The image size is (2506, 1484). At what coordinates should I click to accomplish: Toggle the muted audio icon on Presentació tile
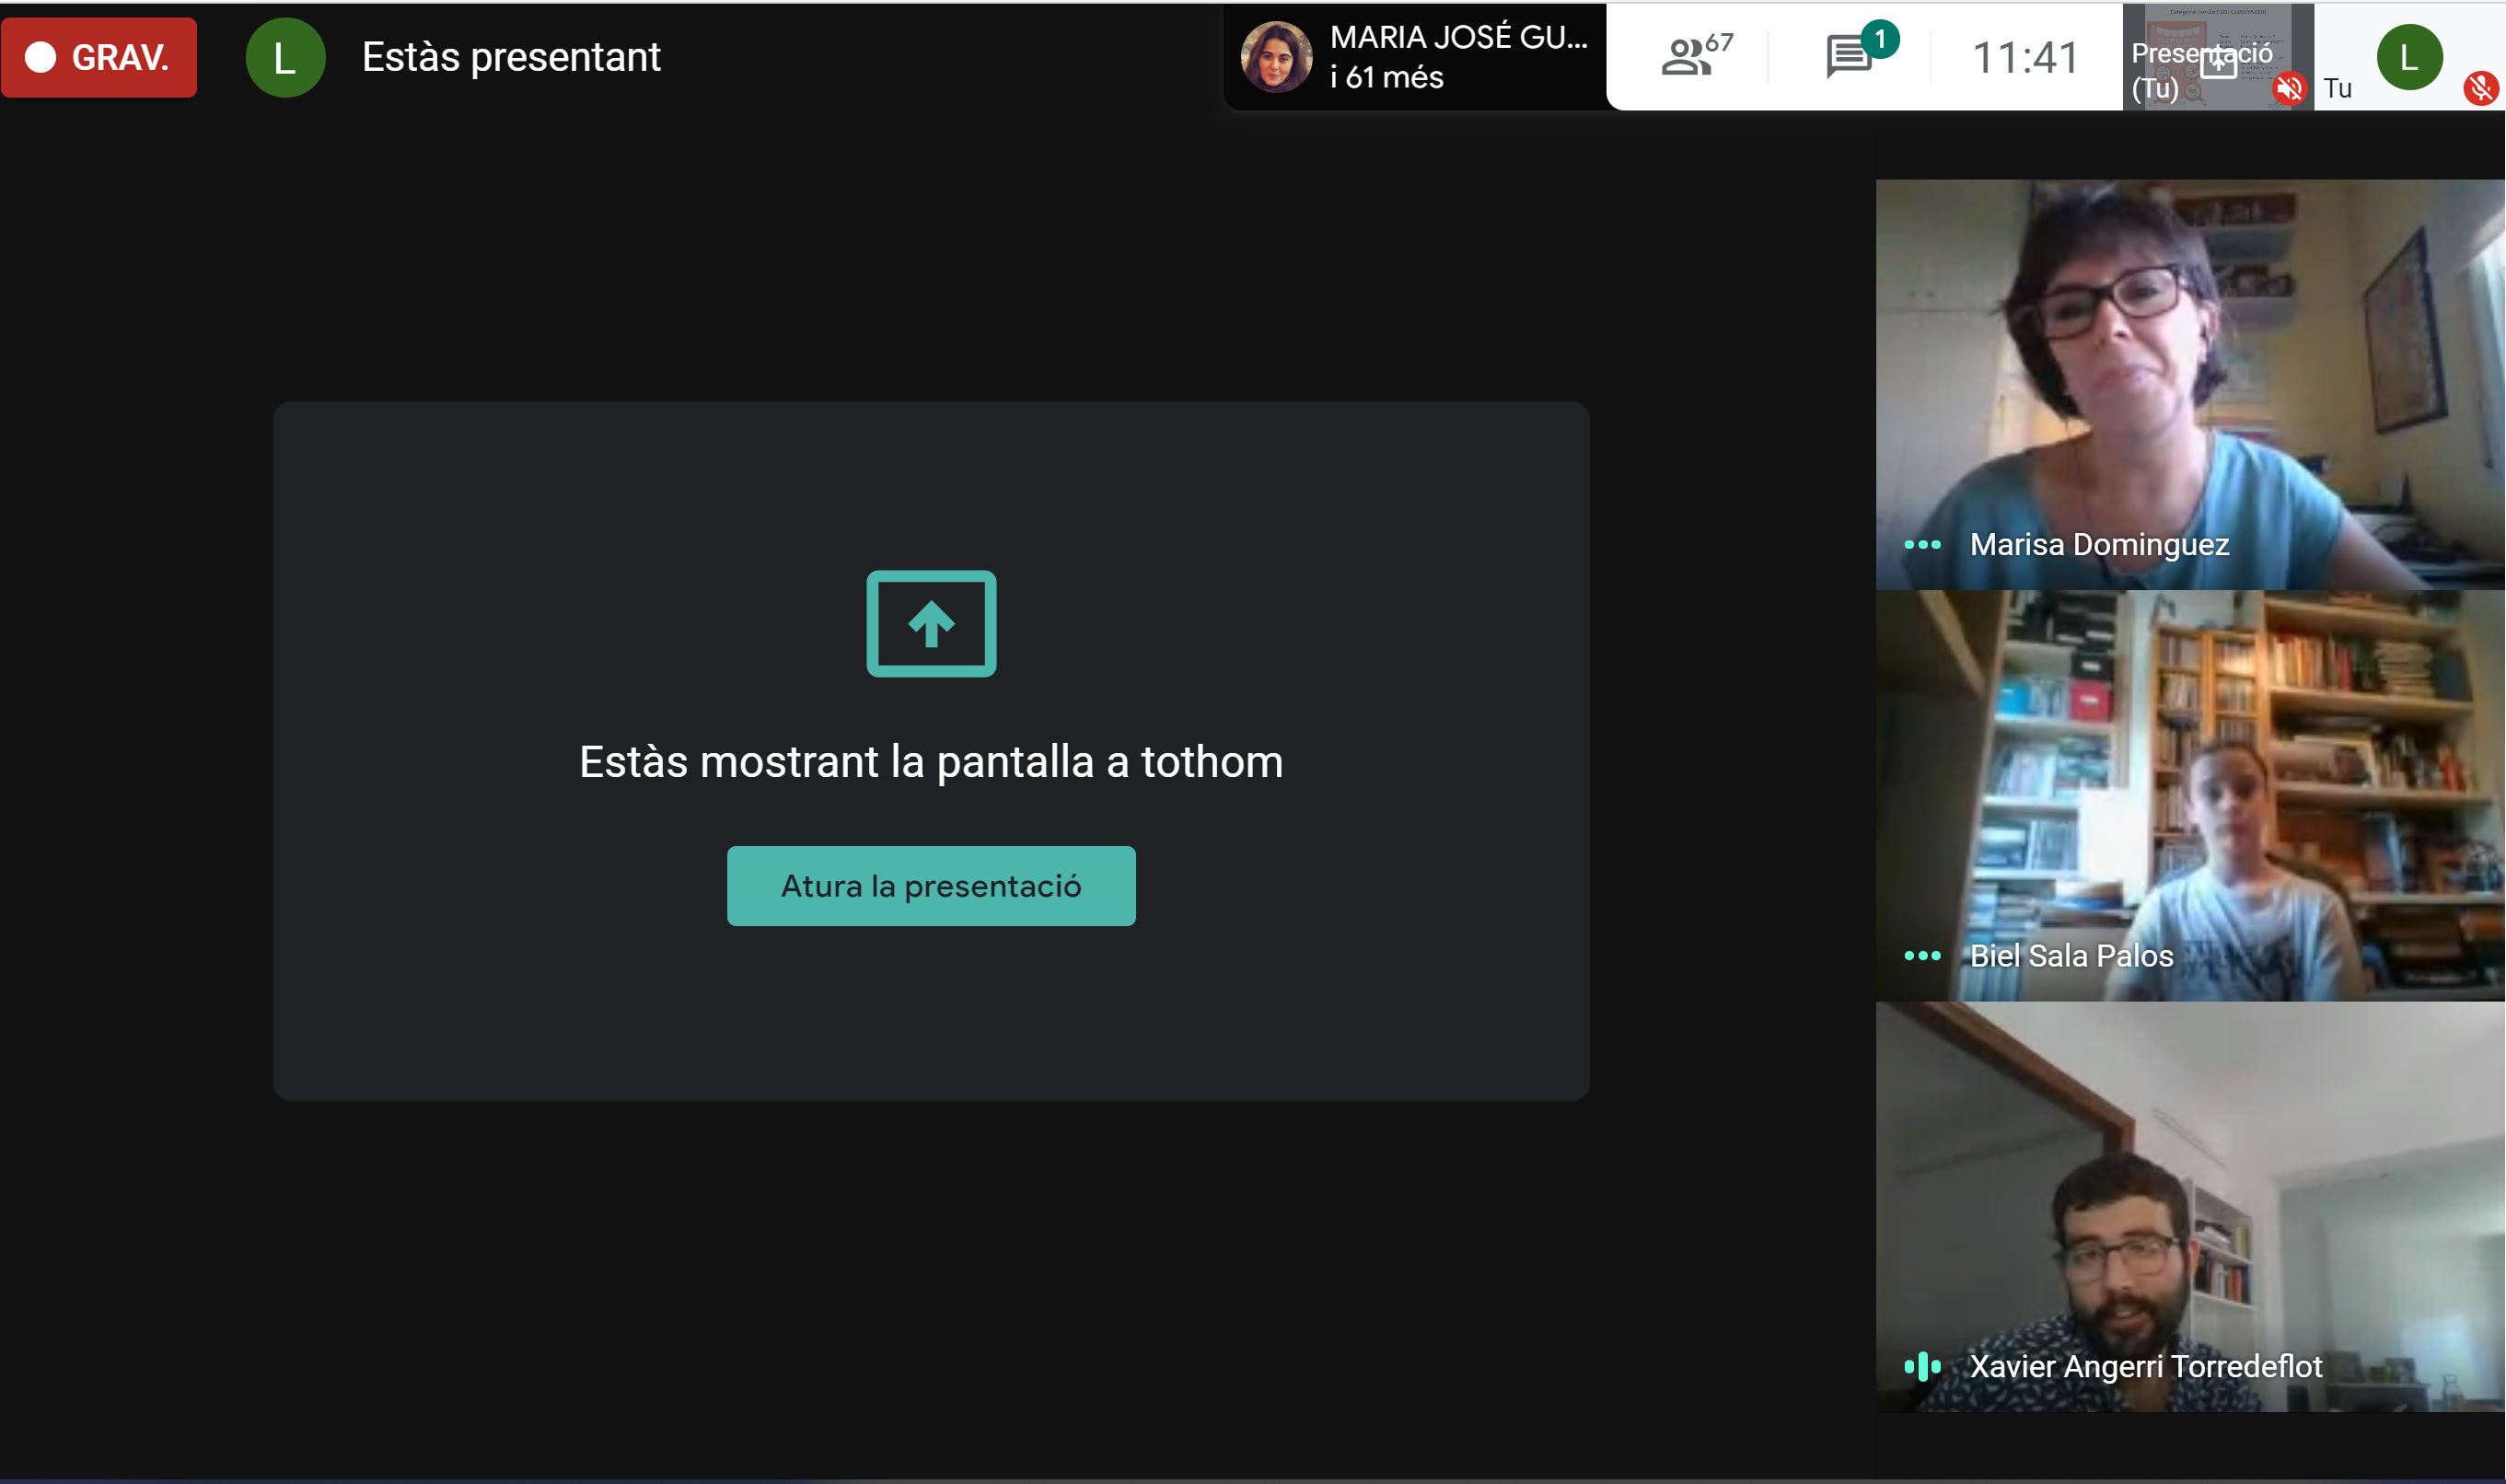(2289, 88)
